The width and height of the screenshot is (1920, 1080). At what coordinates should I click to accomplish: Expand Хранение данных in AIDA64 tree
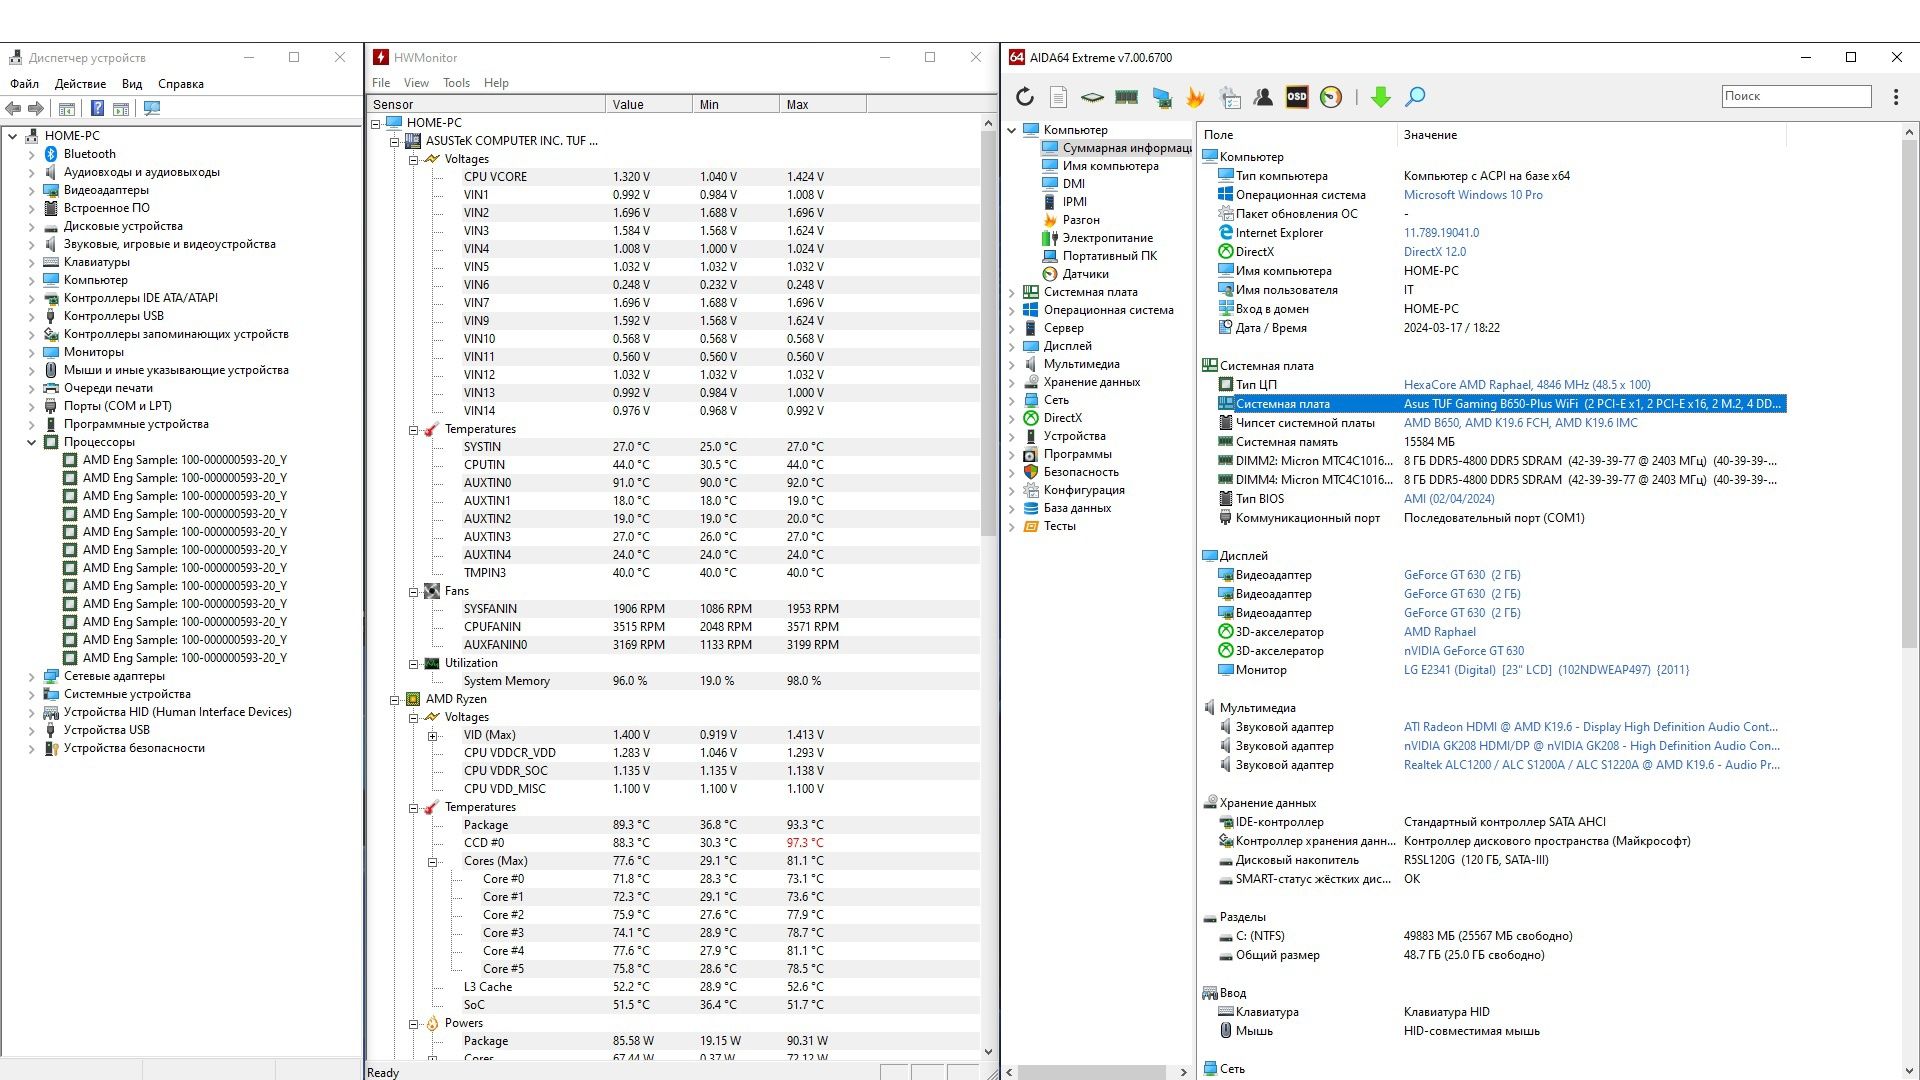coord(1011,382)
